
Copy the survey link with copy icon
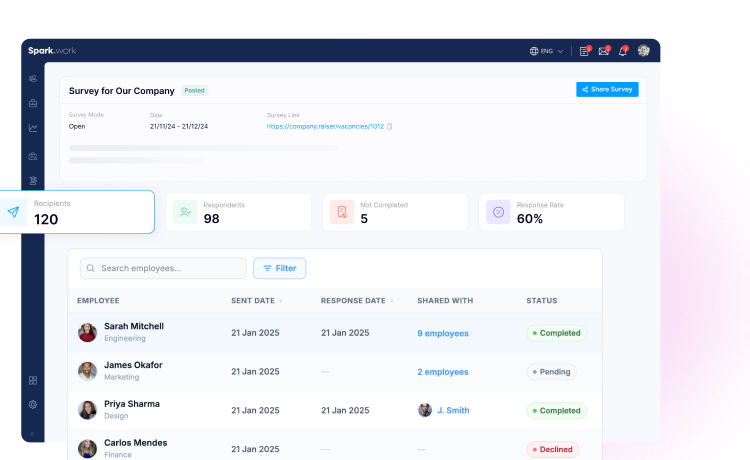(x=389, y=127)
